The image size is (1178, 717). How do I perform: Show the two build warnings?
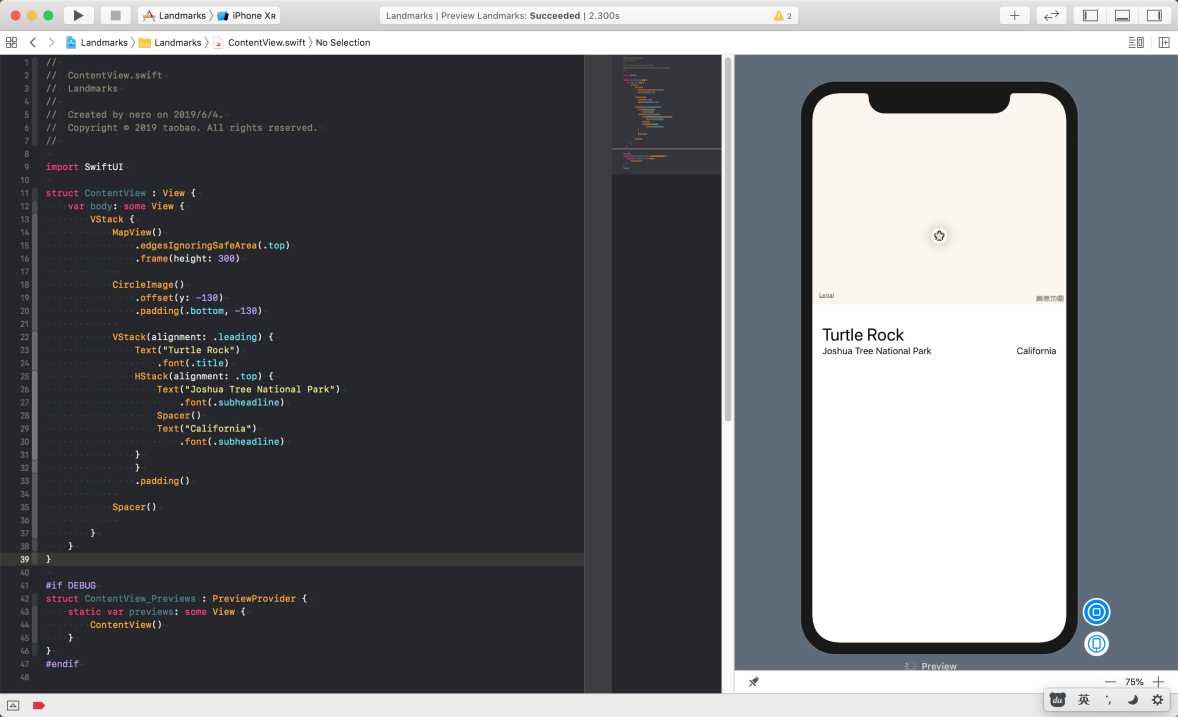coord(783,16)
